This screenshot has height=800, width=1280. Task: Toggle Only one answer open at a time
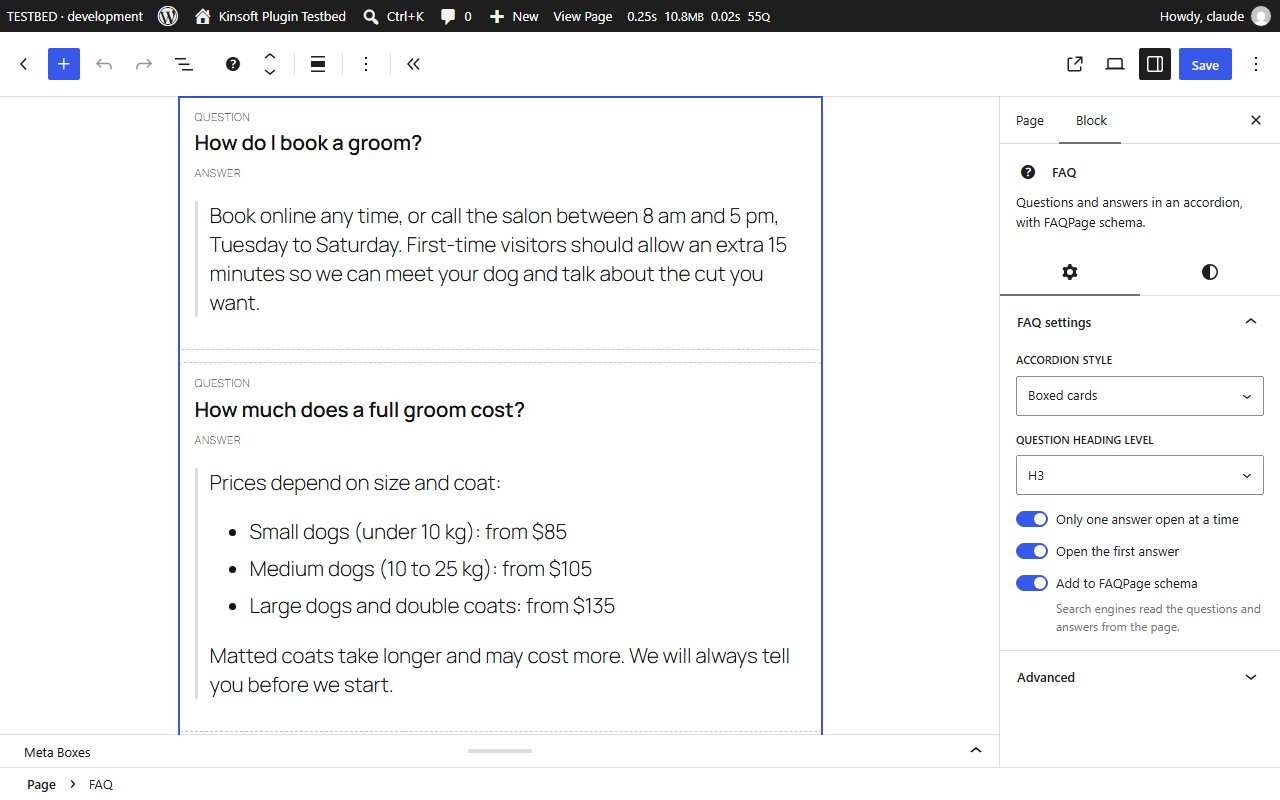click(x=1032, y=519)
